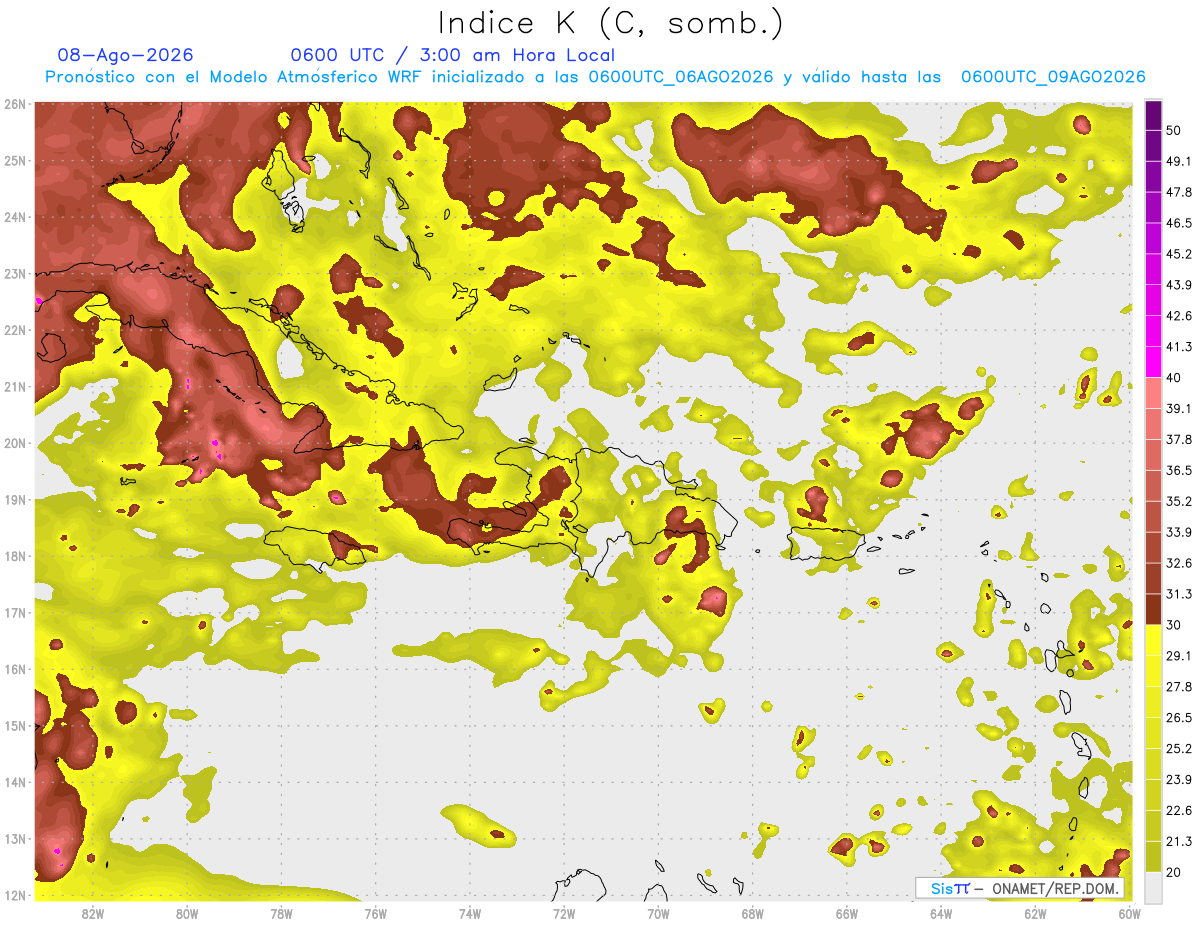The image size is (1200, 927).
Task: Select the "17N" latitude label
Action: (x=15, y=613)
